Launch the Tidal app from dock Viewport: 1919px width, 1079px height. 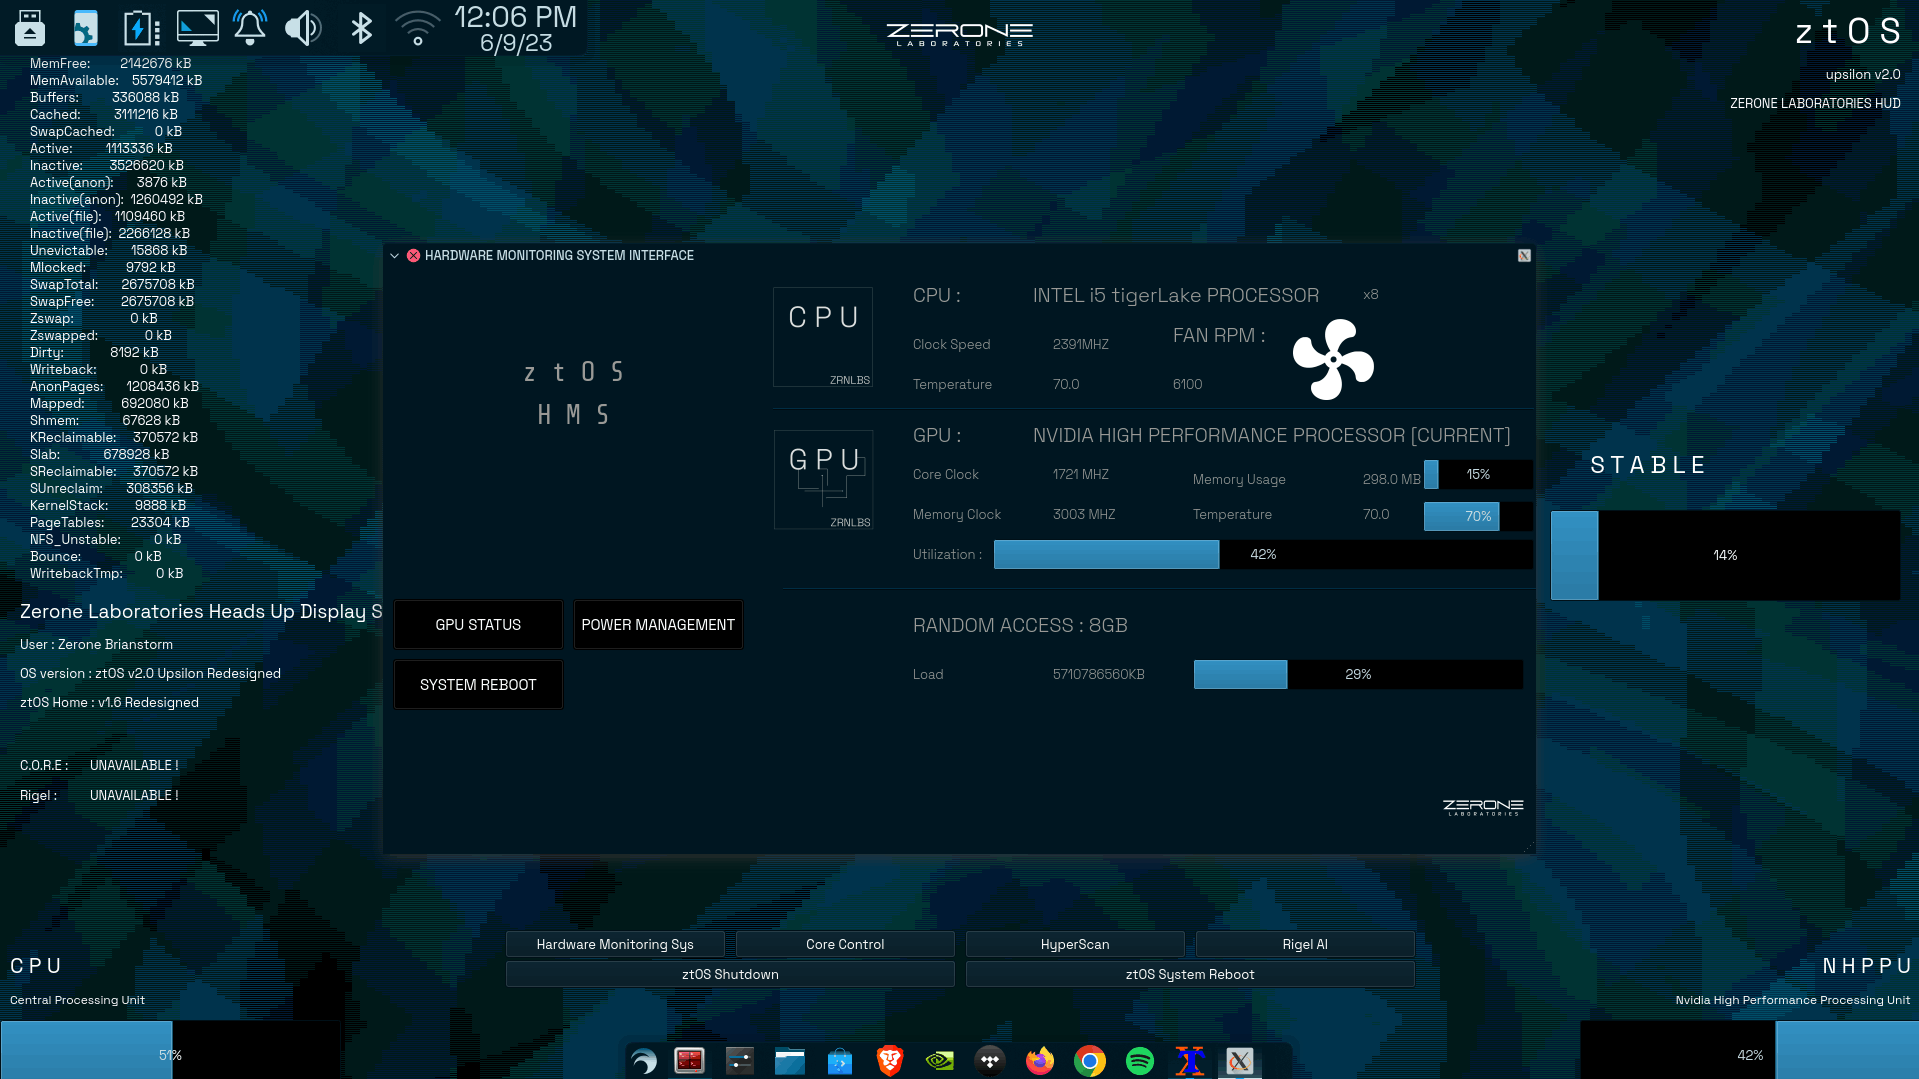pos(990,1060)
